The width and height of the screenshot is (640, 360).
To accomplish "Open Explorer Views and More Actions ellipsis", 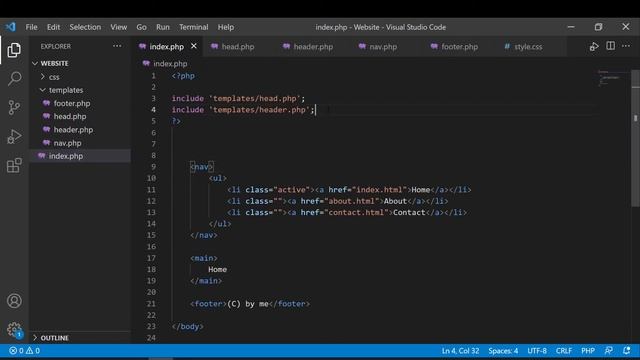I will click(x=117, y=46).
